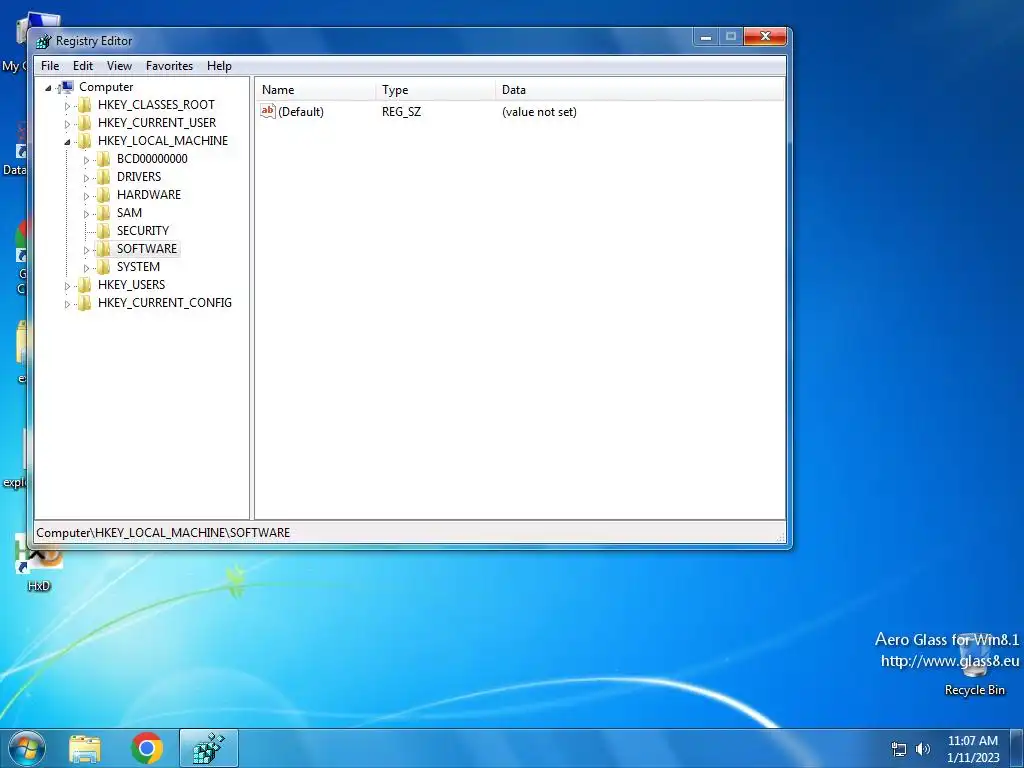
Task: Open the volume control in tray
Action: coord(923,749)
